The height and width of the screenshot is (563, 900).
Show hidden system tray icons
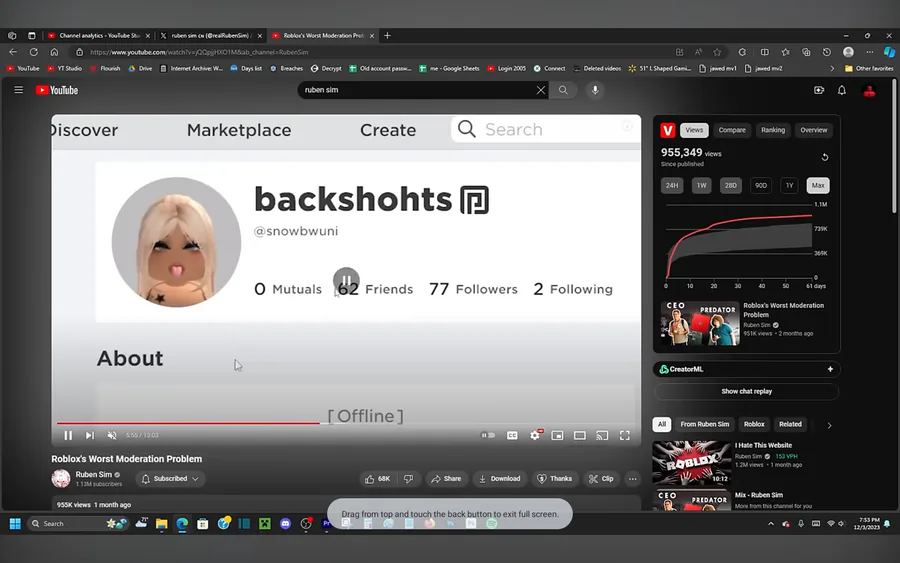[x=771, y=523]
